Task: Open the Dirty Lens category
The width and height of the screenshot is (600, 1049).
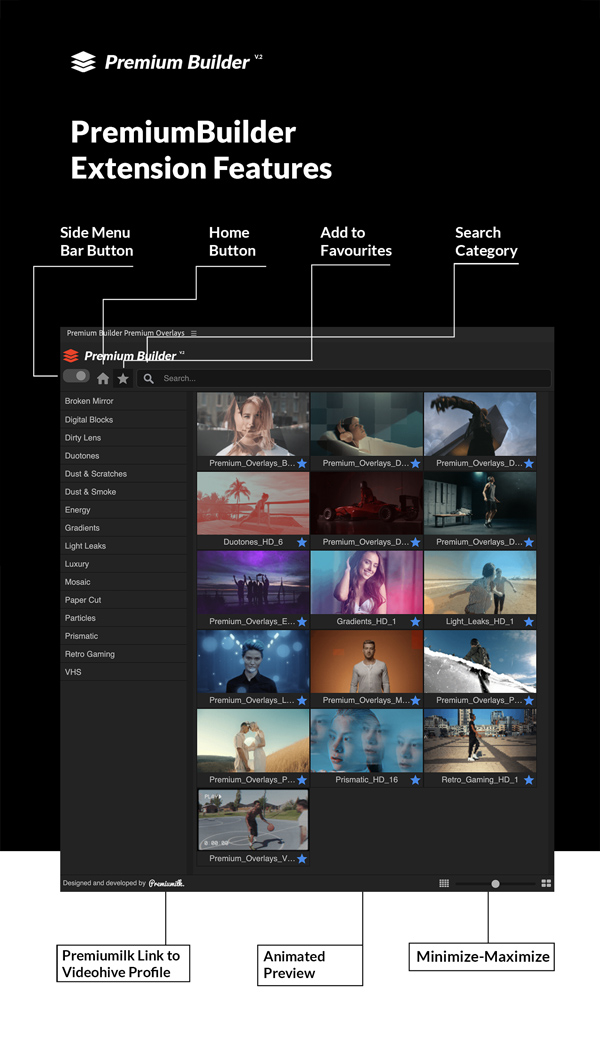Action: pyautogui.click(x=124, y=438)
